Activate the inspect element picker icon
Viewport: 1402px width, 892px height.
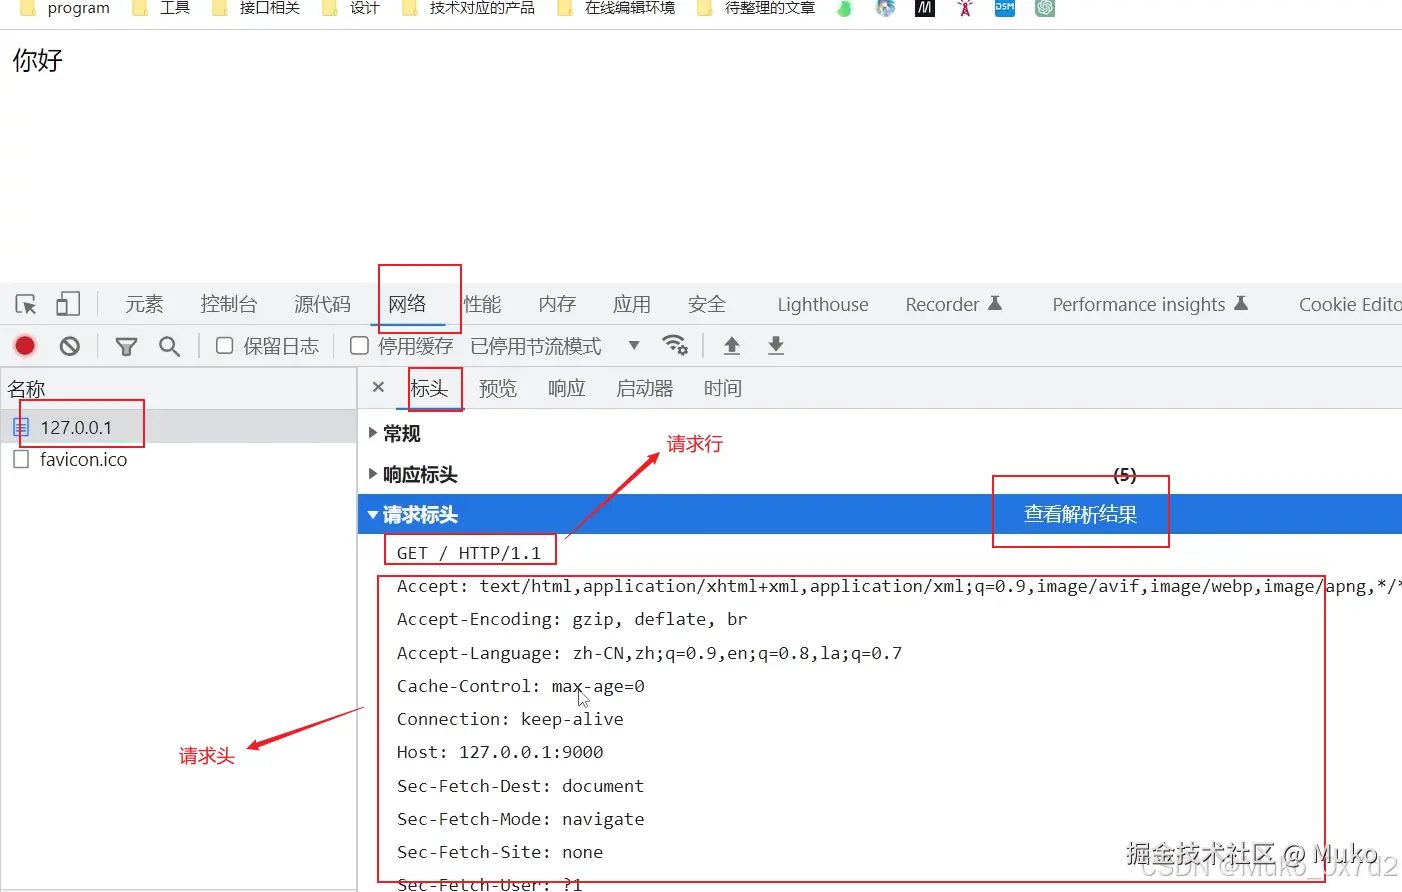(26, 304)
